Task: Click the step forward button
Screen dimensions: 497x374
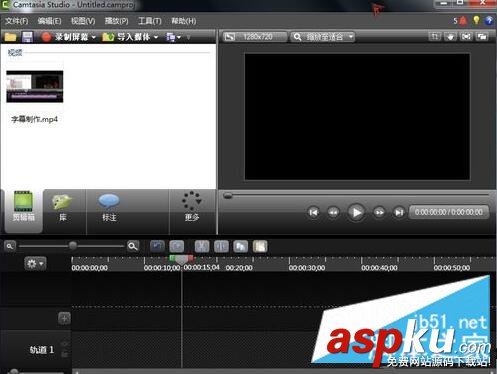Action: [379, 212]
